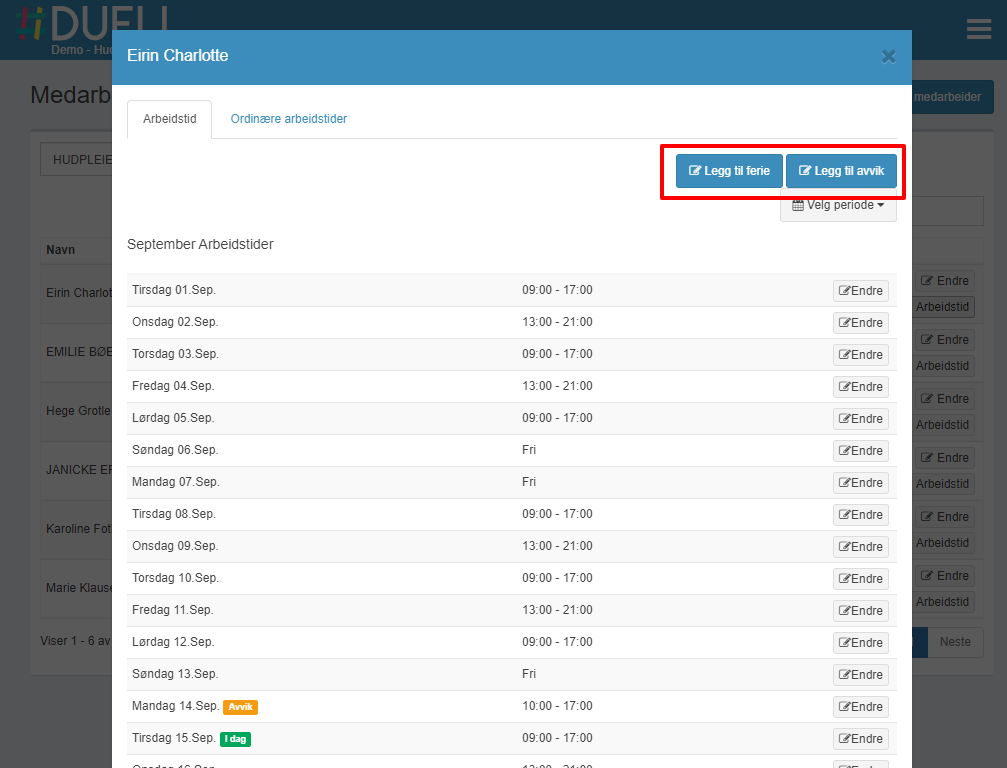Edit working hours for Torsdag 03.Sep.

(861, 354)
